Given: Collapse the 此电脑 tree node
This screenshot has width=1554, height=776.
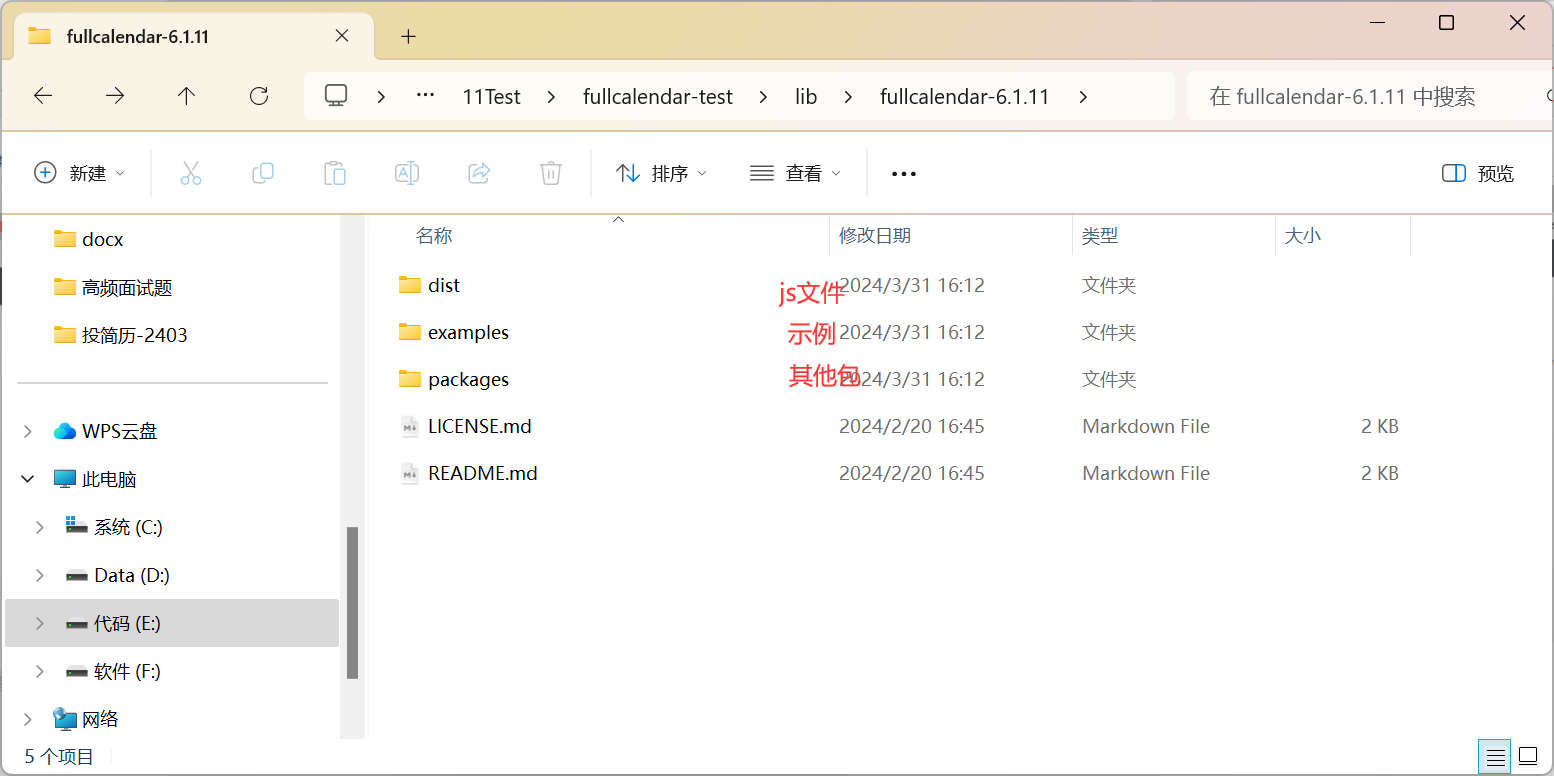Looking at the screenshot, I should pyautogui.click(x=27, y=479).
